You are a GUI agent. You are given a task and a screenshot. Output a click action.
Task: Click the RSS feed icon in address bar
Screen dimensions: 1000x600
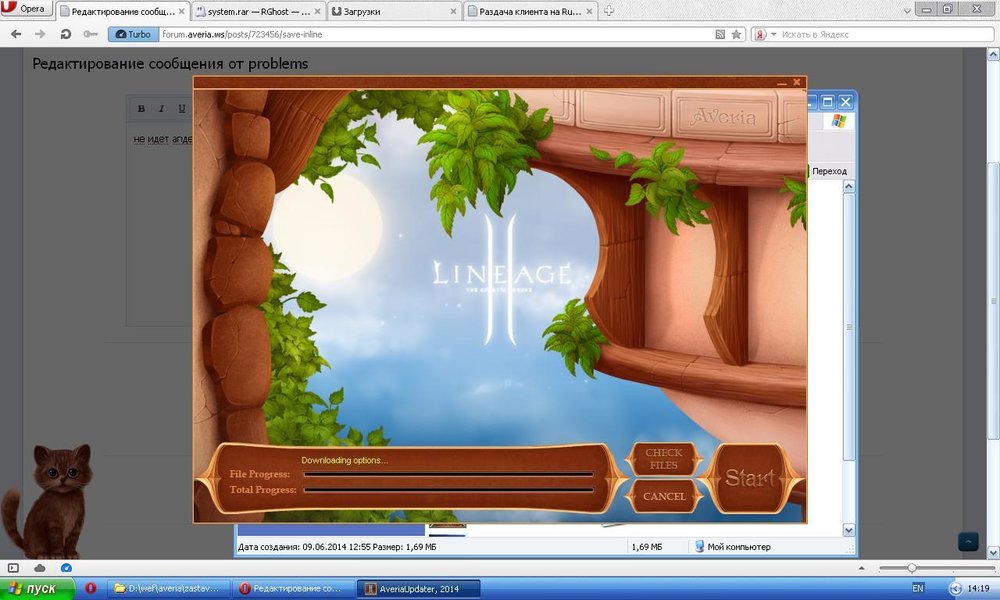720,34
